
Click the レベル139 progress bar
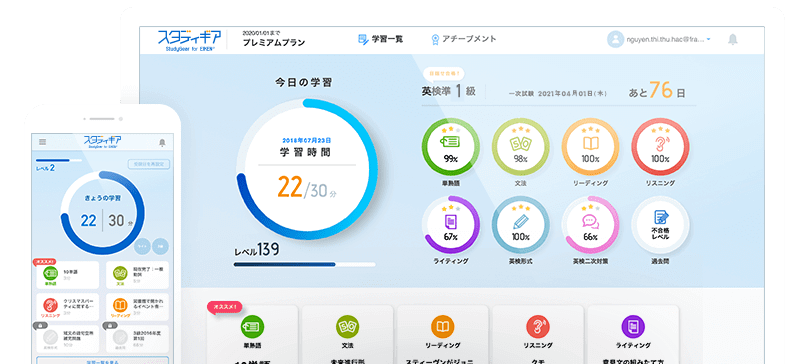[x=304, y=264]
